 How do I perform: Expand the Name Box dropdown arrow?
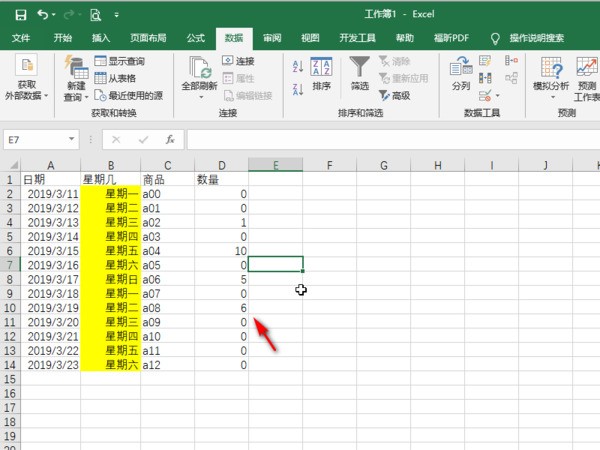72,139
